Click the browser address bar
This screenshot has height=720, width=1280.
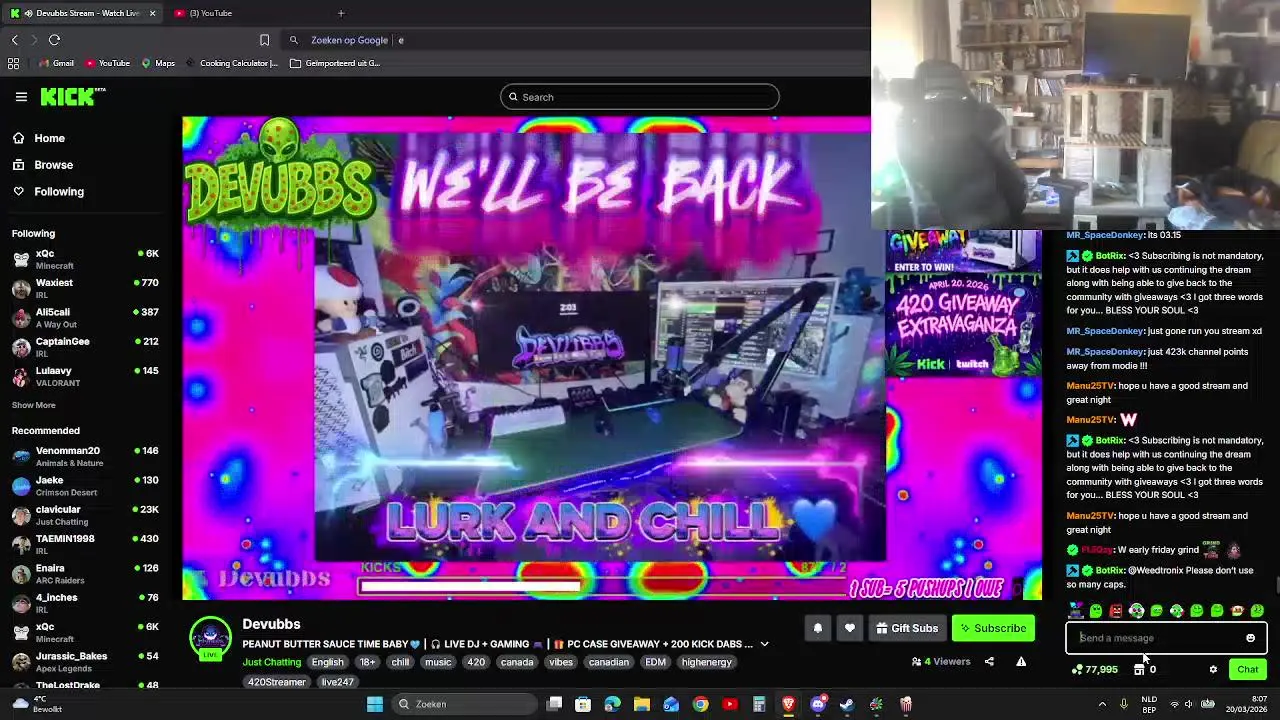[575, 40]
